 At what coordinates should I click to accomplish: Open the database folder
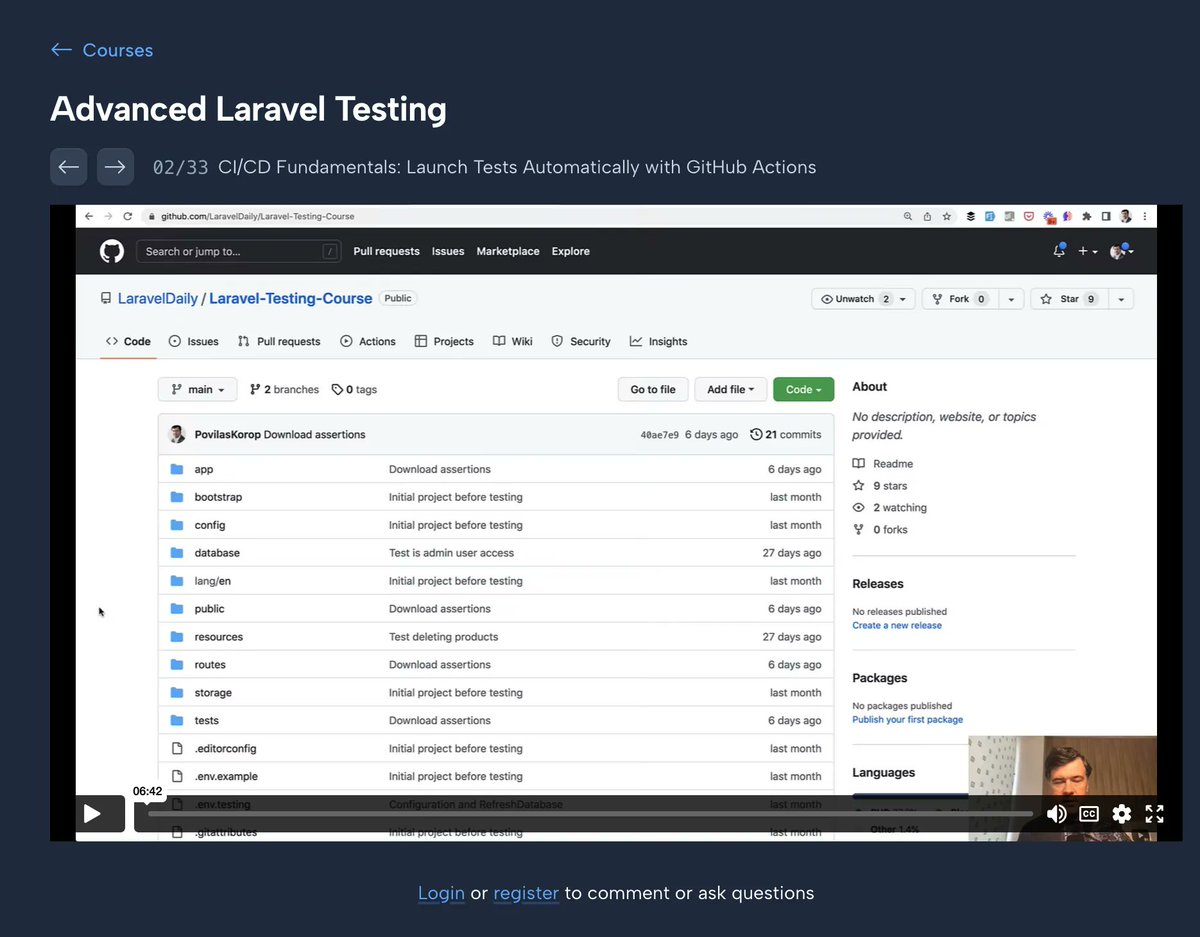pyautogui.click(x=217, y=553)
